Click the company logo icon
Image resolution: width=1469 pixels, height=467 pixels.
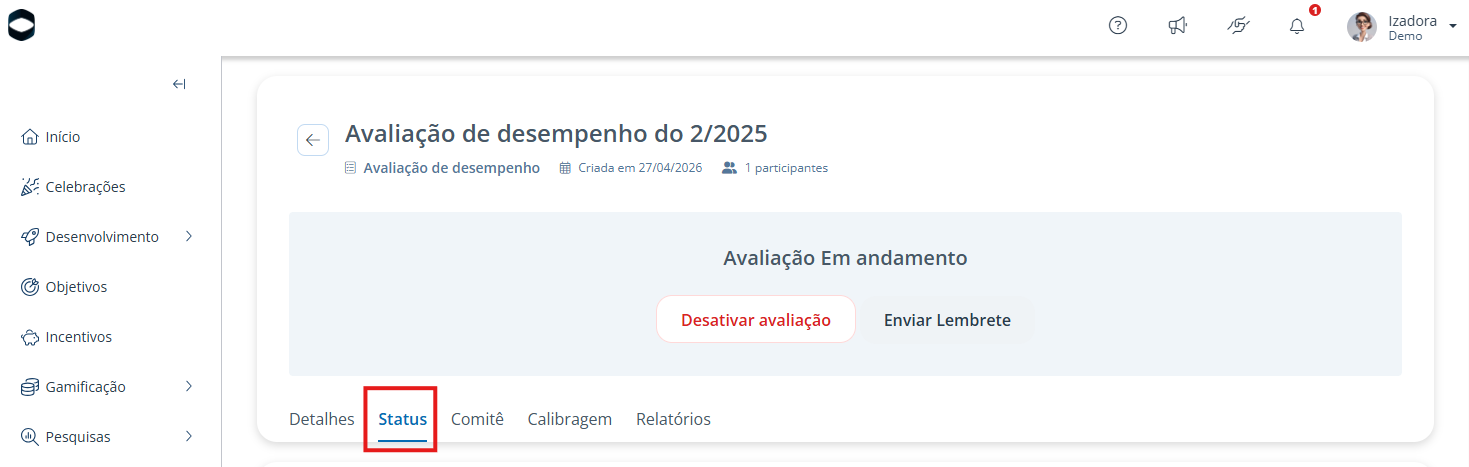coord(21,27)
